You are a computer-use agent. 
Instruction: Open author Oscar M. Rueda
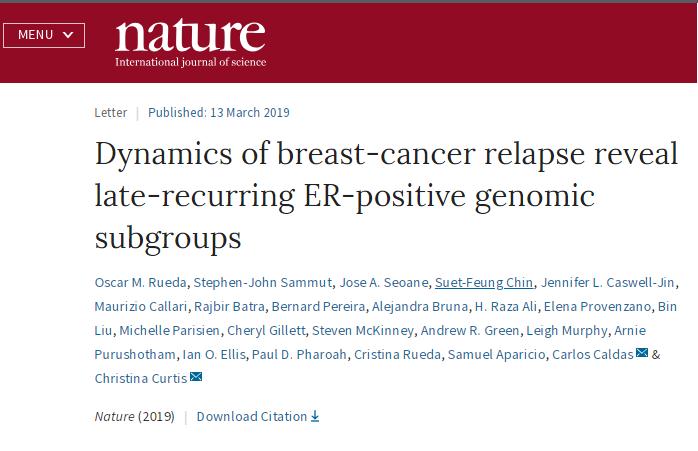140,282
